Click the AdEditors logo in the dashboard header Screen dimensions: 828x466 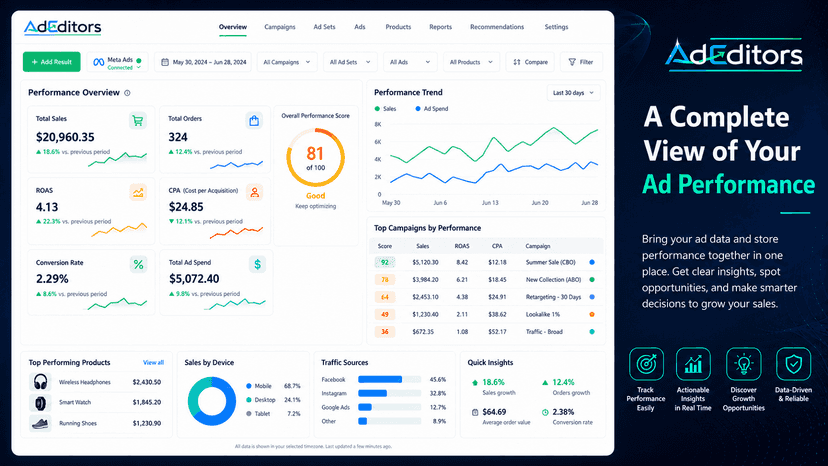[62, 27]
